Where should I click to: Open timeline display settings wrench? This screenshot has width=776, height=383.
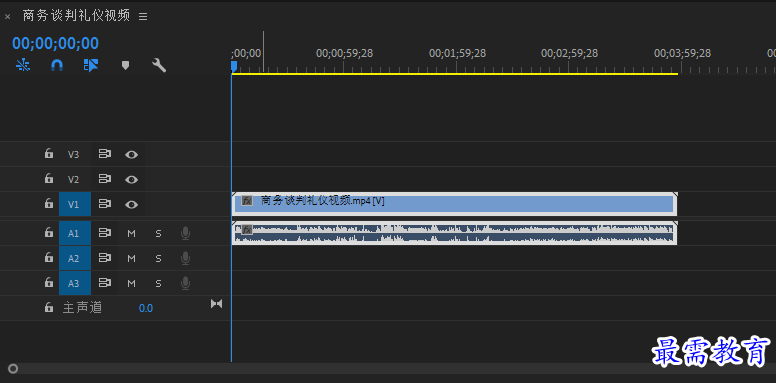[x=159, y=65]
